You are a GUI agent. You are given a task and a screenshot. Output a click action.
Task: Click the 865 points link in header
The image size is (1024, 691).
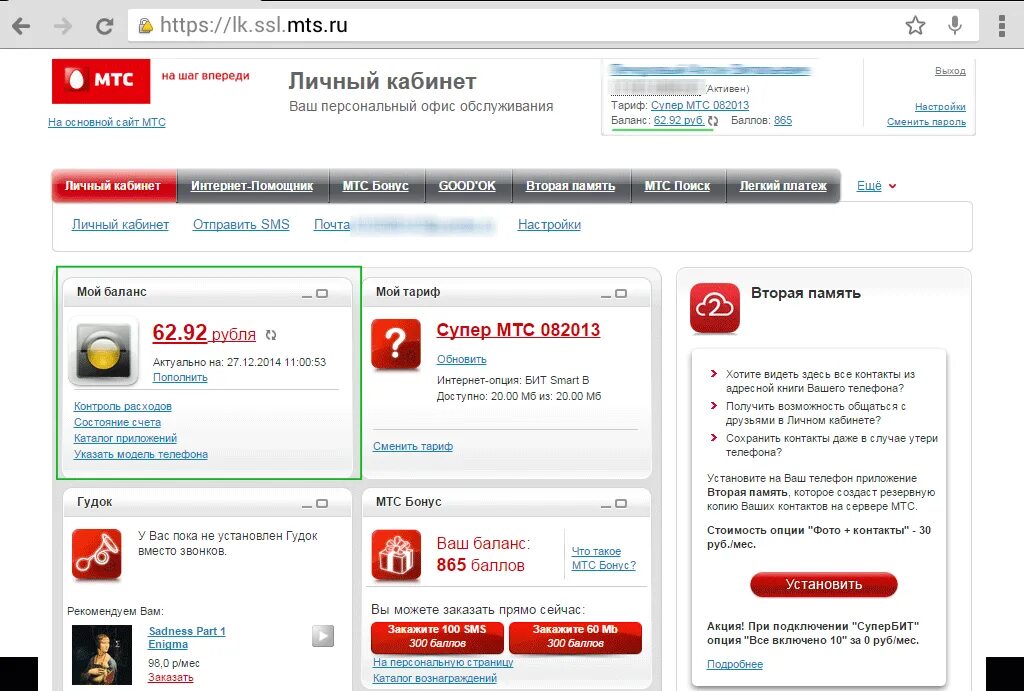pos(783,120)
